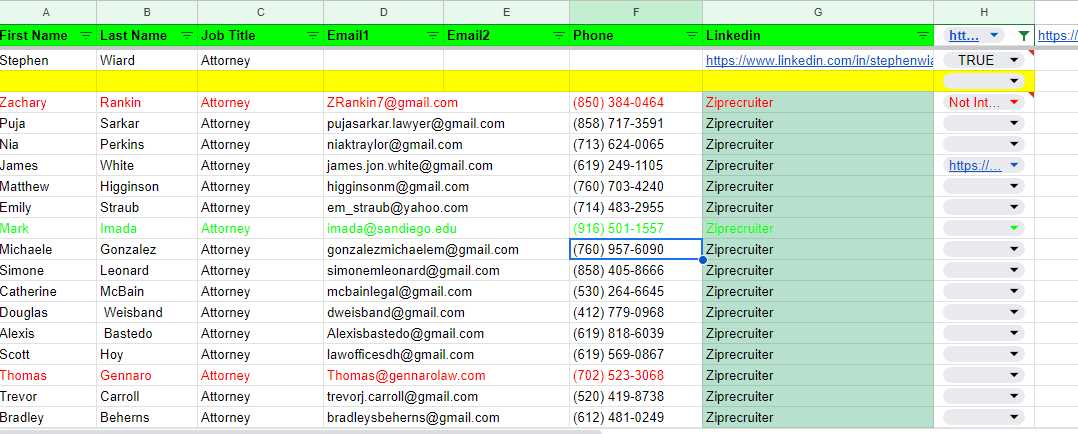The image size is (1078, 434).
Task: Open the active green filter in column H
Action: click(1023, 35)
